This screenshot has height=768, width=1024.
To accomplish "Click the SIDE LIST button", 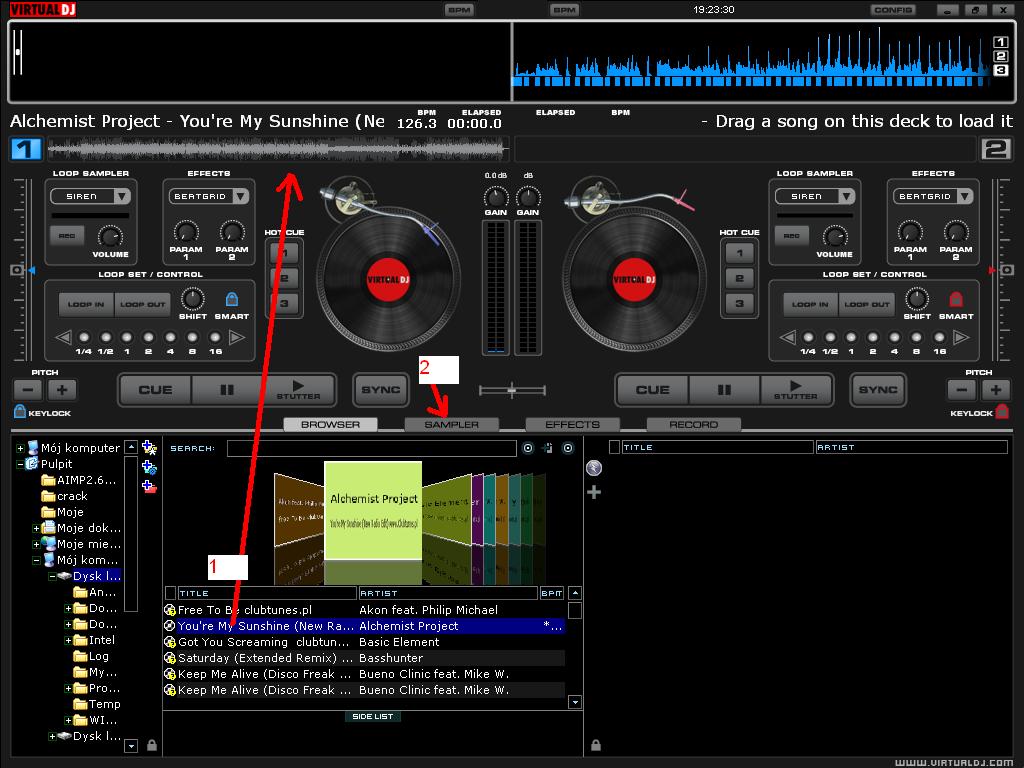I will pos(372,716).
